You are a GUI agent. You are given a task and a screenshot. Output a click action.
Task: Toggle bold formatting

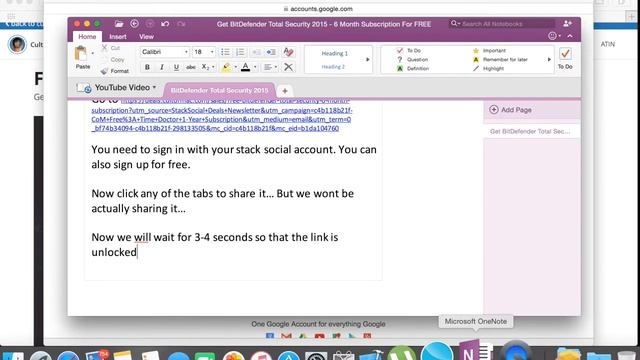147,67
